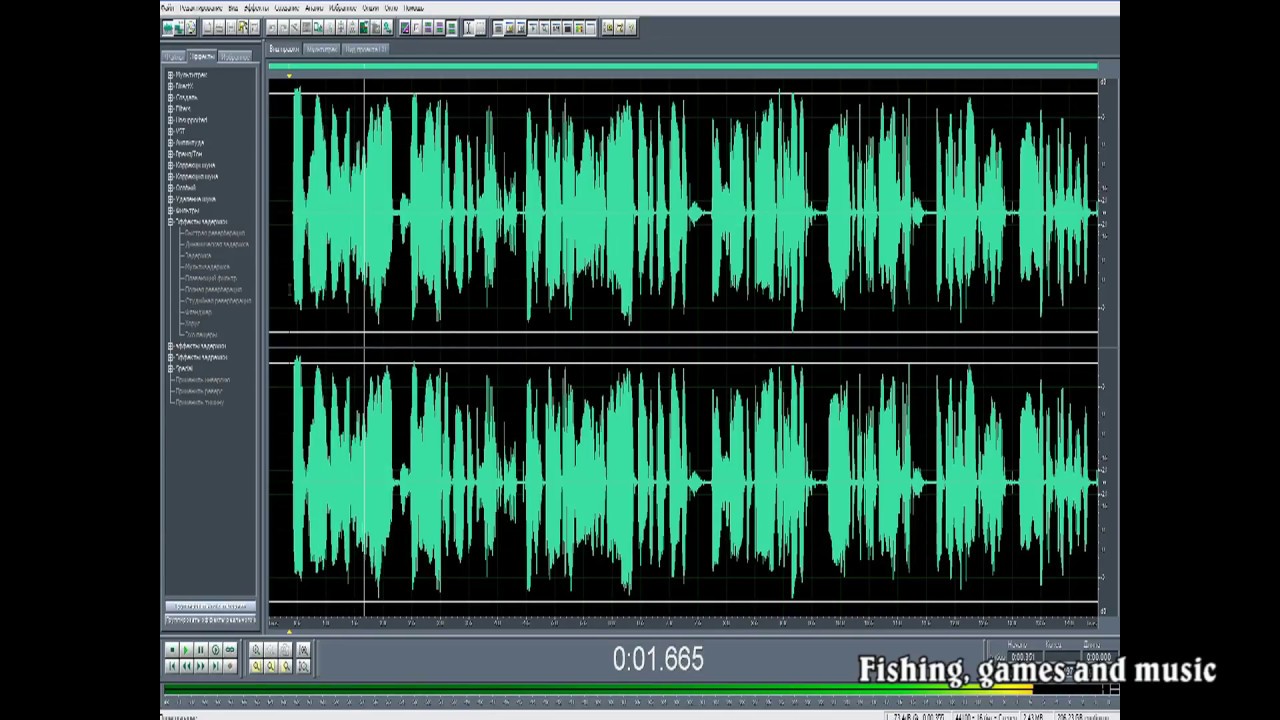This screenshot has height=720, width=1280.
Task: Select the I-beam time selection tool
Action: [x=469, y=27]
